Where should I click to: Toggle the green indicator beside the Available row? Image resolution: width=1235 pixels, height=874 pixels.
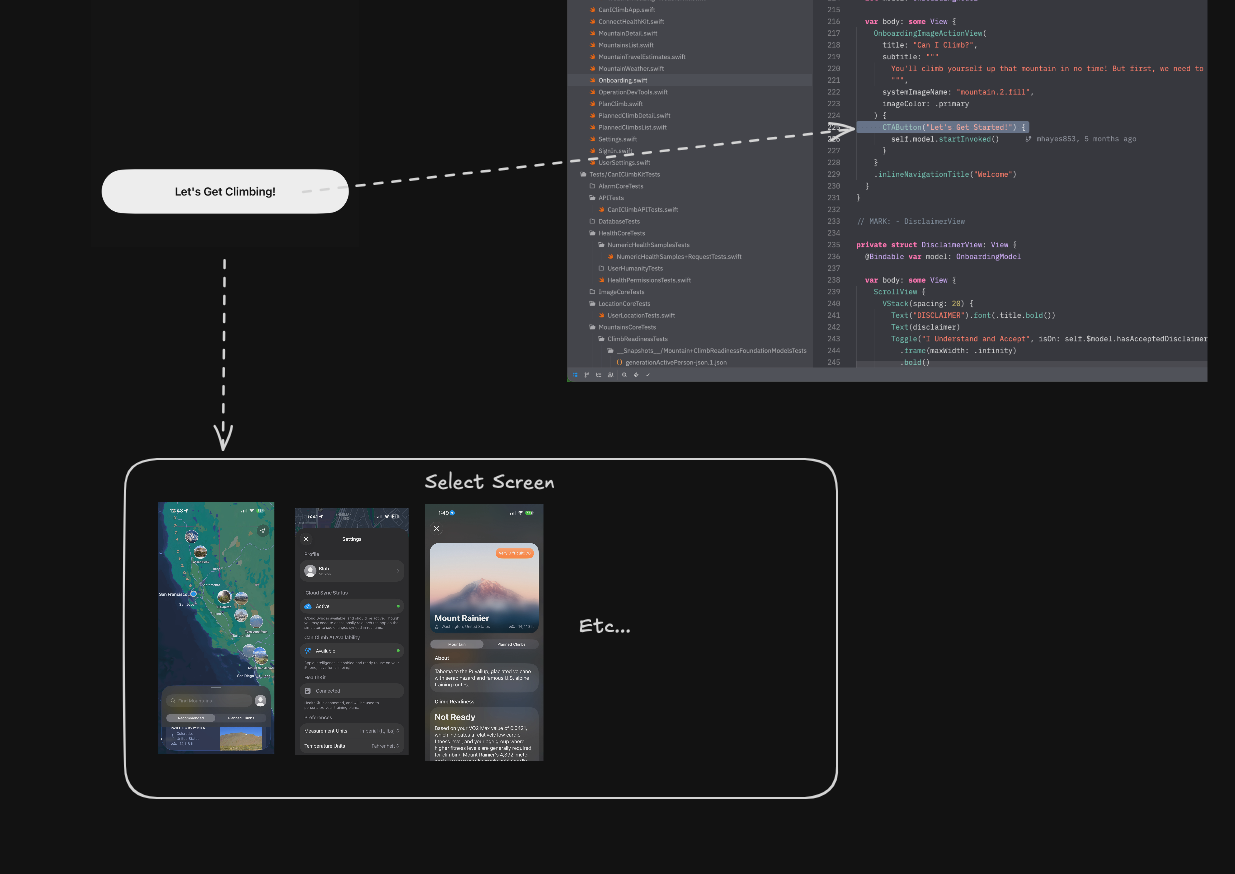(x=399, y=651)
